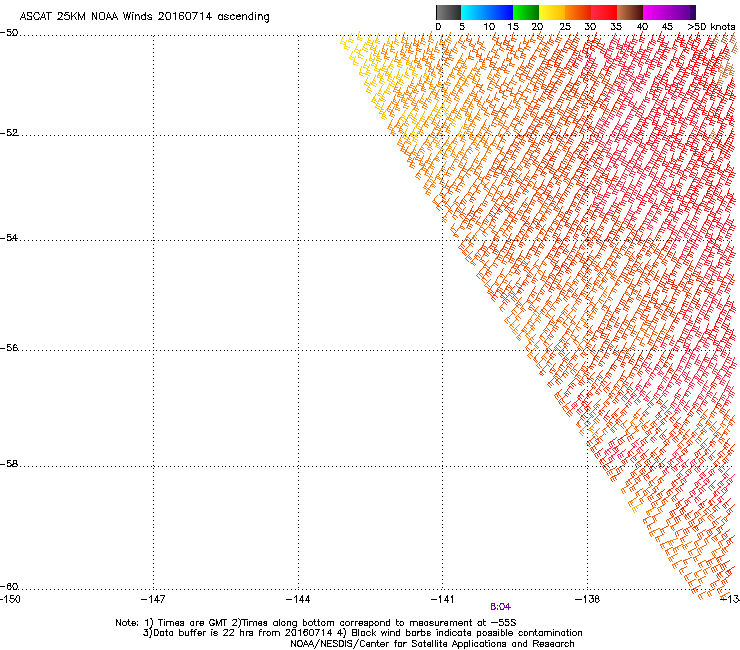Click the '-144' longitude axis label
740x650 pixels.
(298, 599)
